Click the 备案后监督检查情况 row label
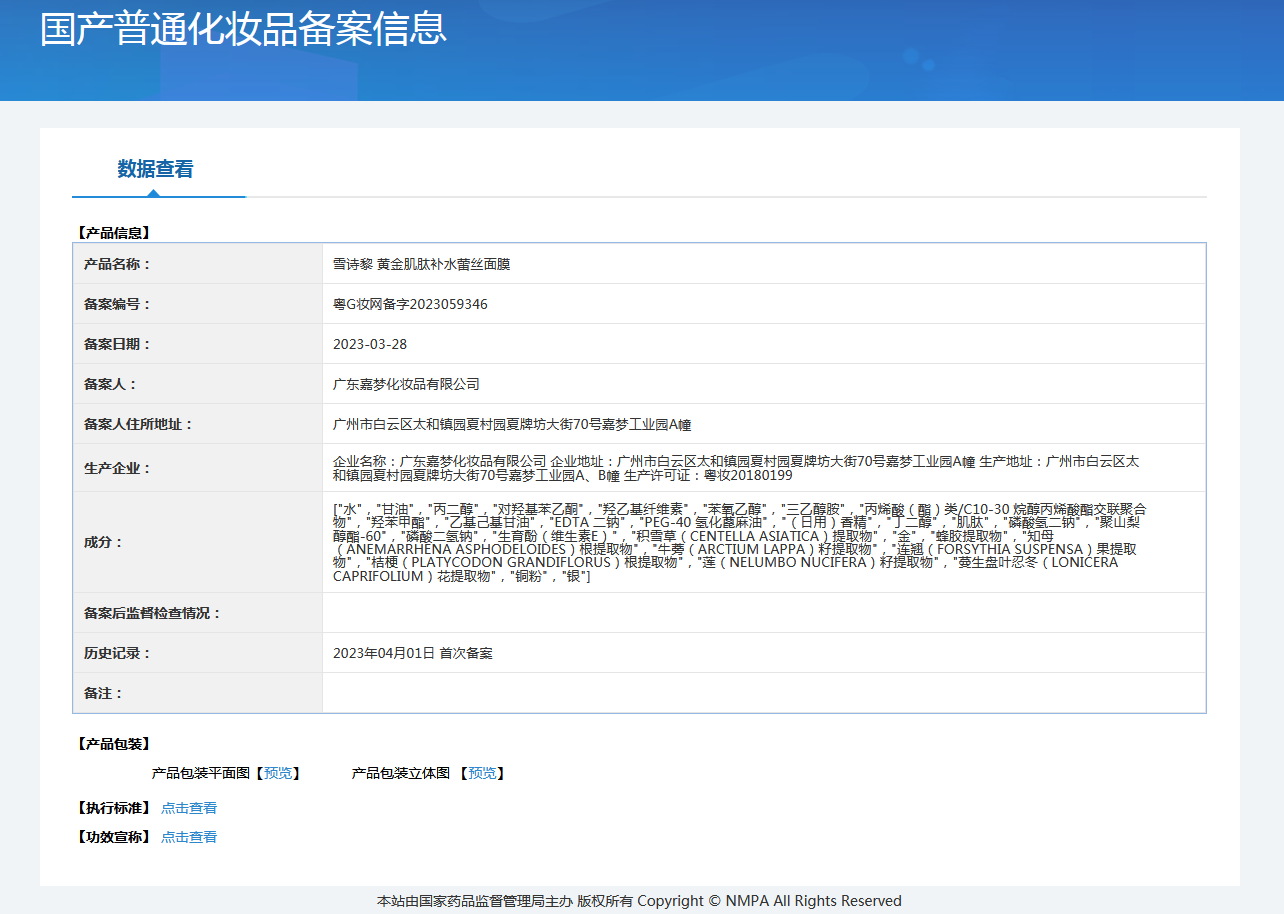This screenshot has height=914, width=1284. click(152, 613)
